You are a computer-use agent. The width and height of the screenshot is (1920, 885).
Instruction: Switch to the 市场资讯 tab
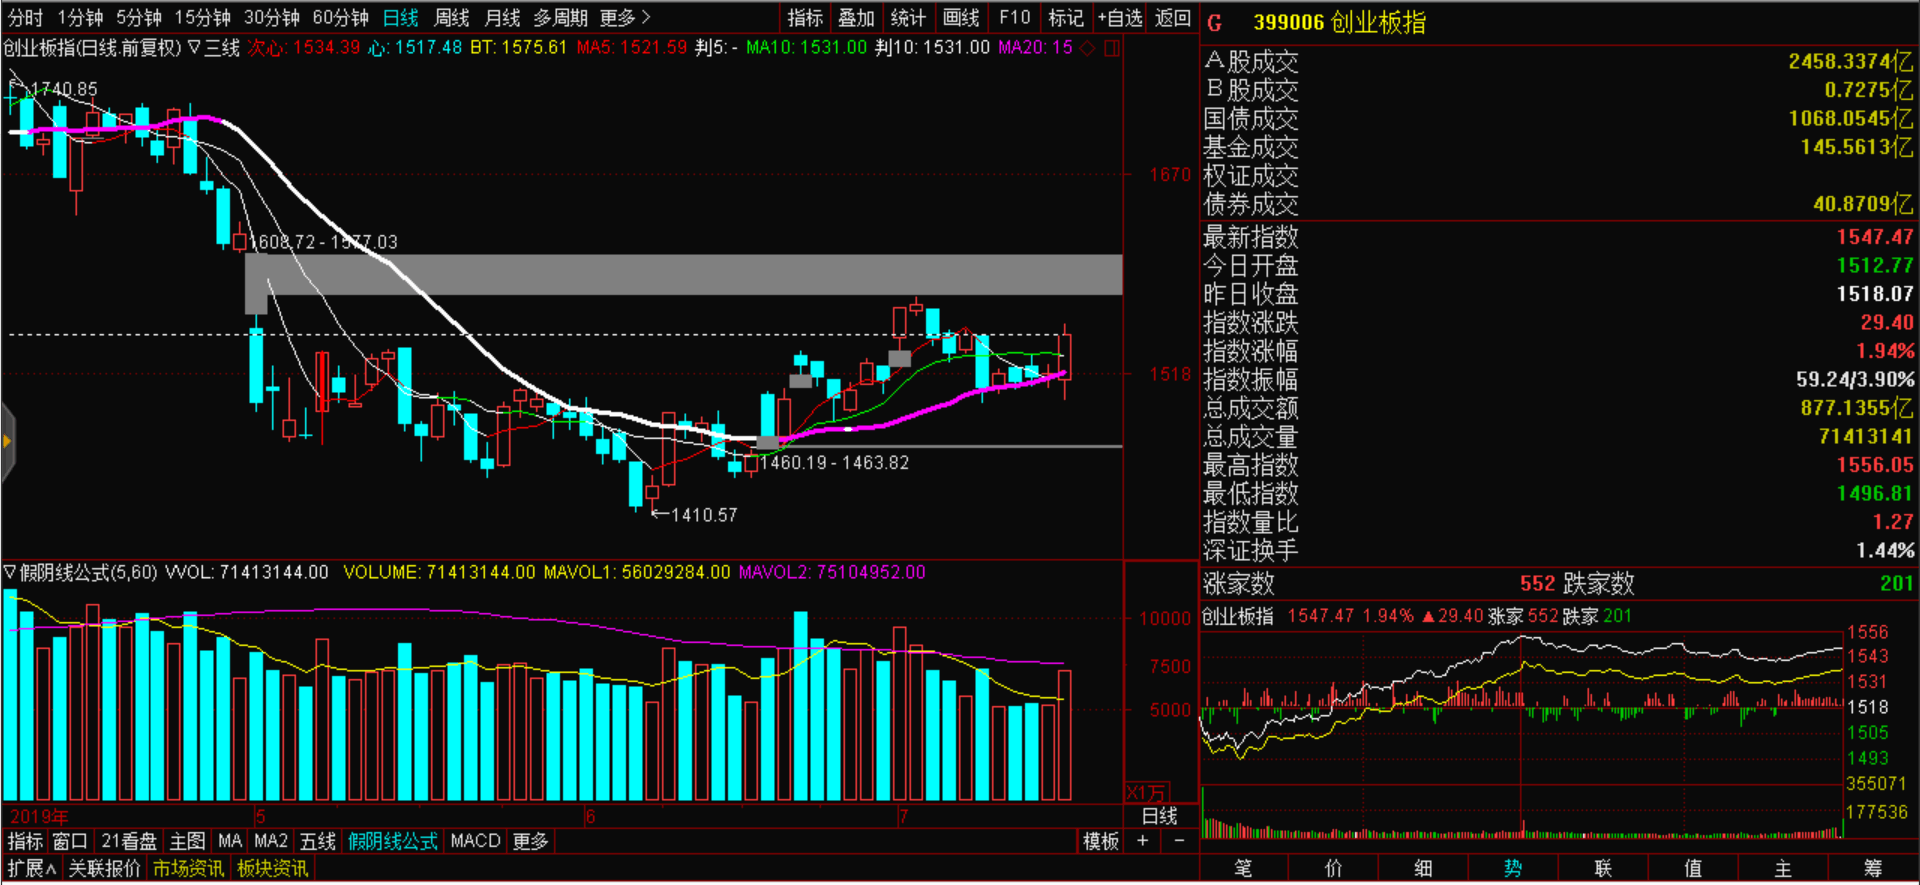[x=188, y=868]
